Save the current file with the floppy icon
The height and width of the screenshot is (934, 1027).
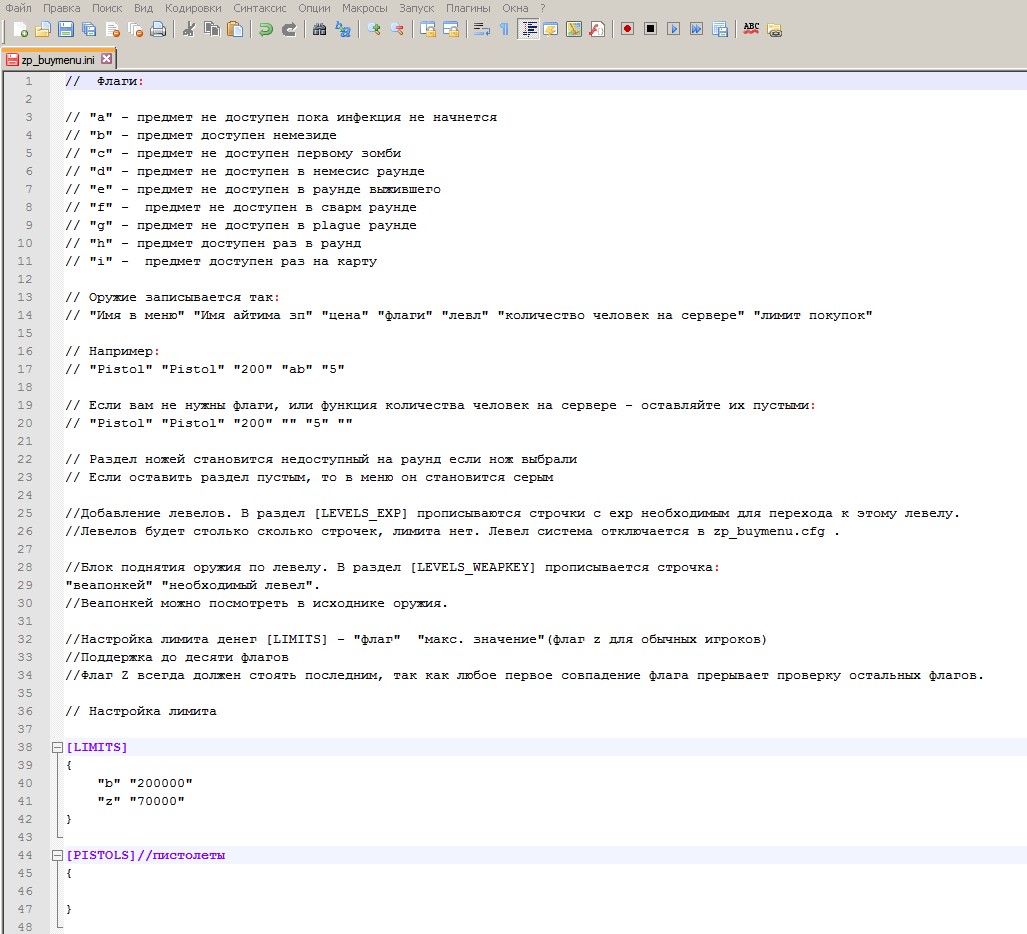pos(66,29)
